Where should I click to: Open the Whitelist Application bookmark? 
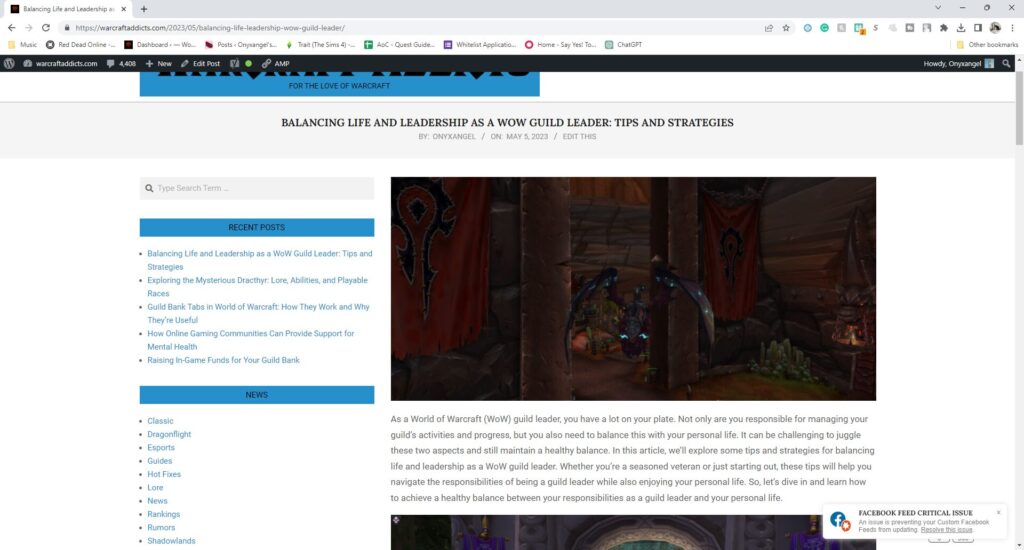480,44
